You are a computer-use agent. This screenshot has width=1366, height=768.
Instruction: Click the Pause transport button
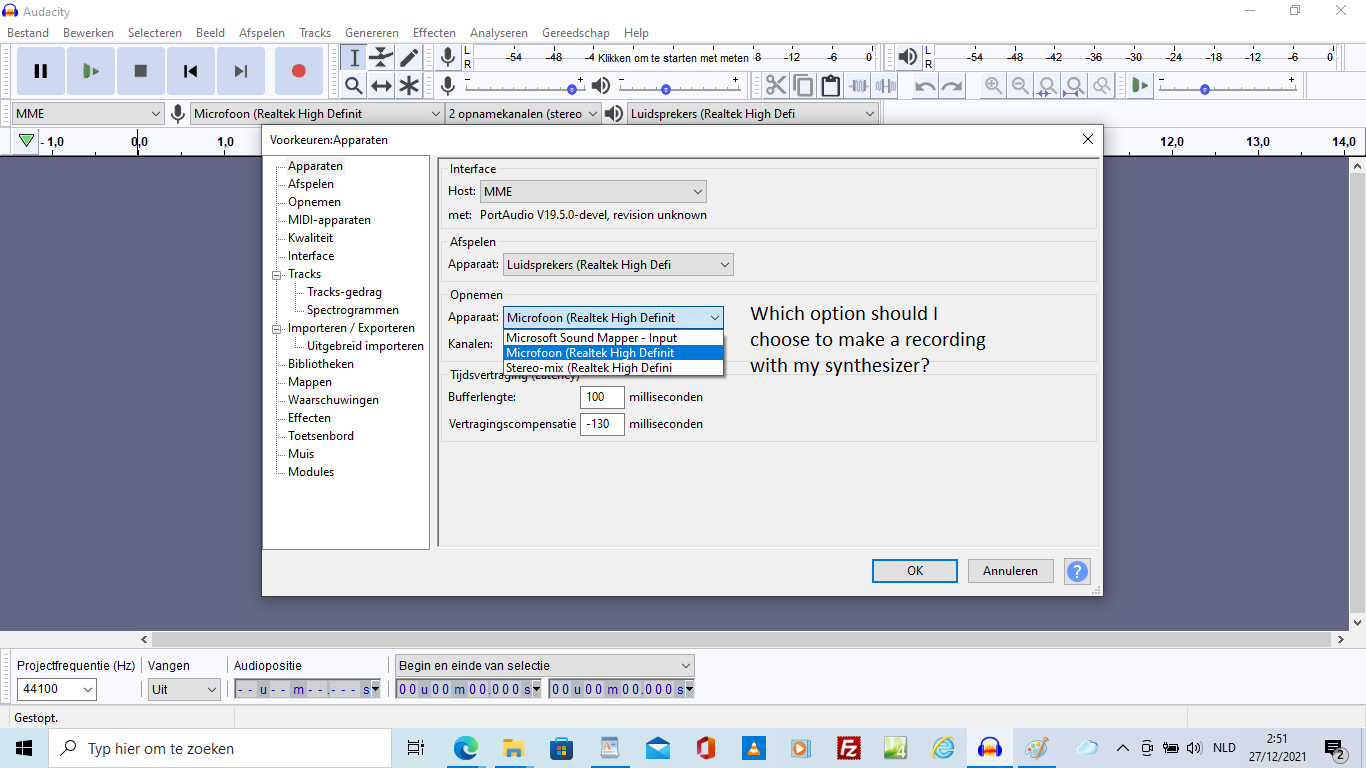[41, 71]
